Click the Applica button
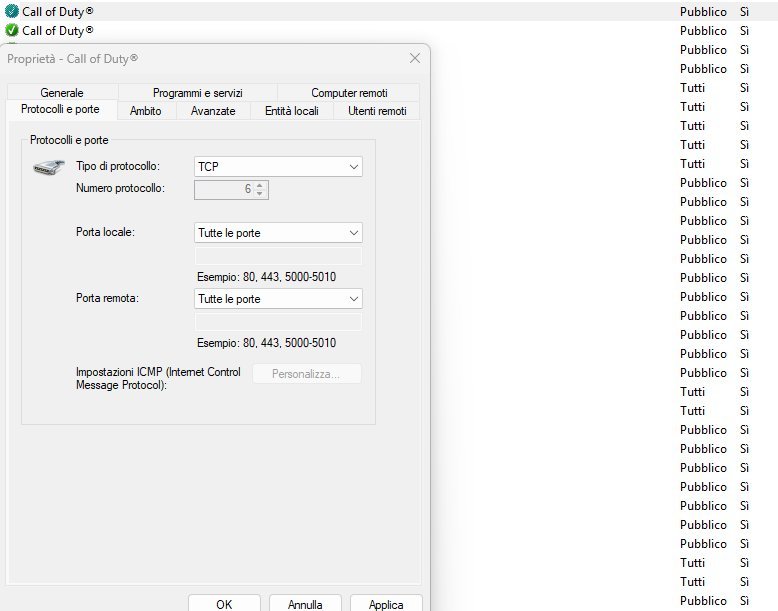The image size is (778, 611). point(386,604)
